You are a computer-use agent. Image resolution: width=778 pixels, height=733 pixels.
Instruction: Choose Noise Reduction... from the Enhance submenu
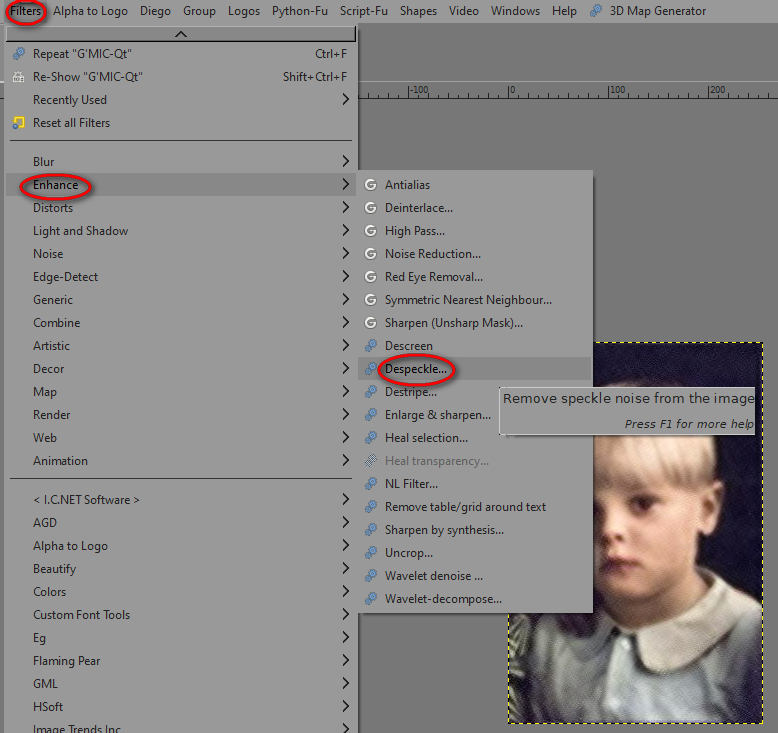[475, 254]
